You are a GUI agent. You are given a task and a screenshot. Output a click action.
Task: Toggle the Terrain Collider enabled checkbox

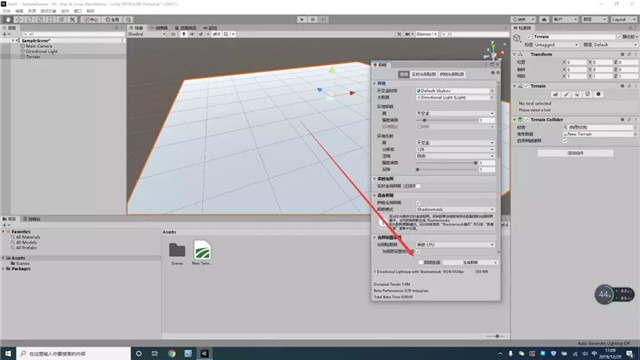[527, 120]
